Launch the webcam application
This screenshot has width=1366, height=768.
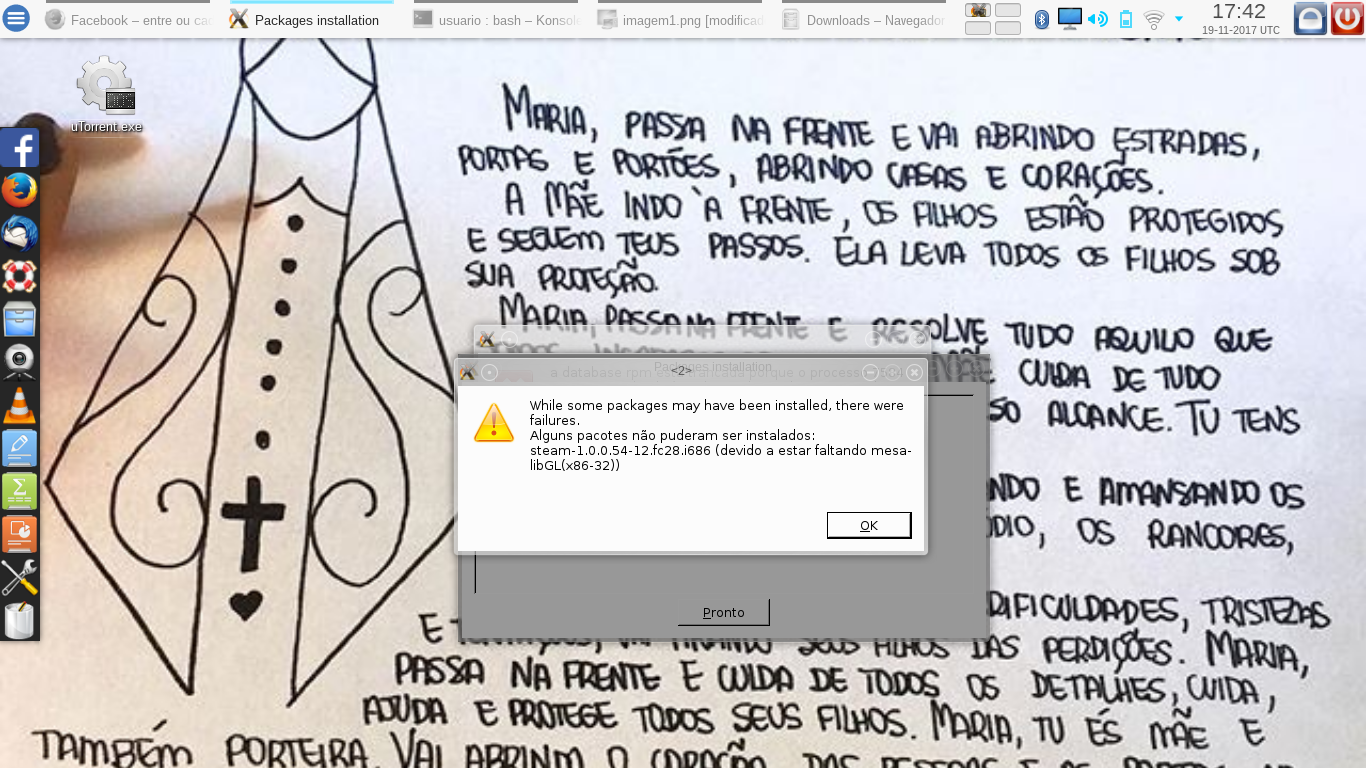19,362
